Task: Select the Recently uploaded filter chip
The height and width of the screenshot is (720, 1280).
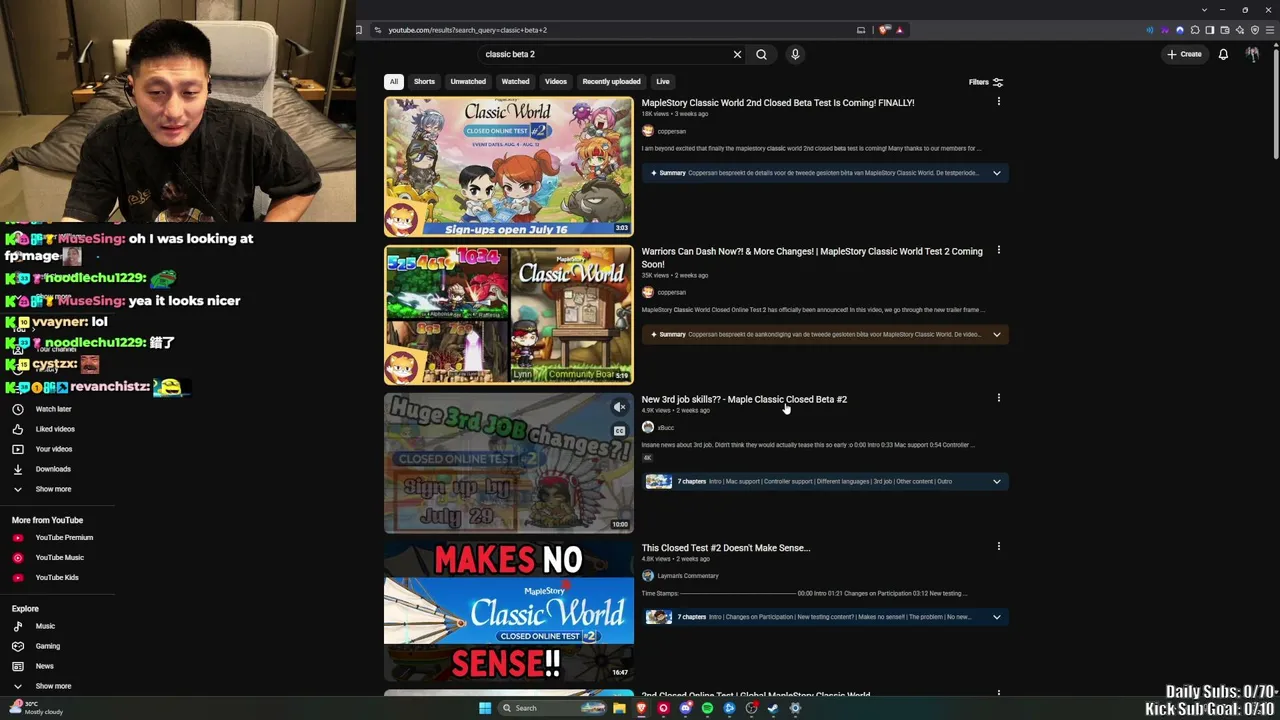Action: (x=611, y=81)
